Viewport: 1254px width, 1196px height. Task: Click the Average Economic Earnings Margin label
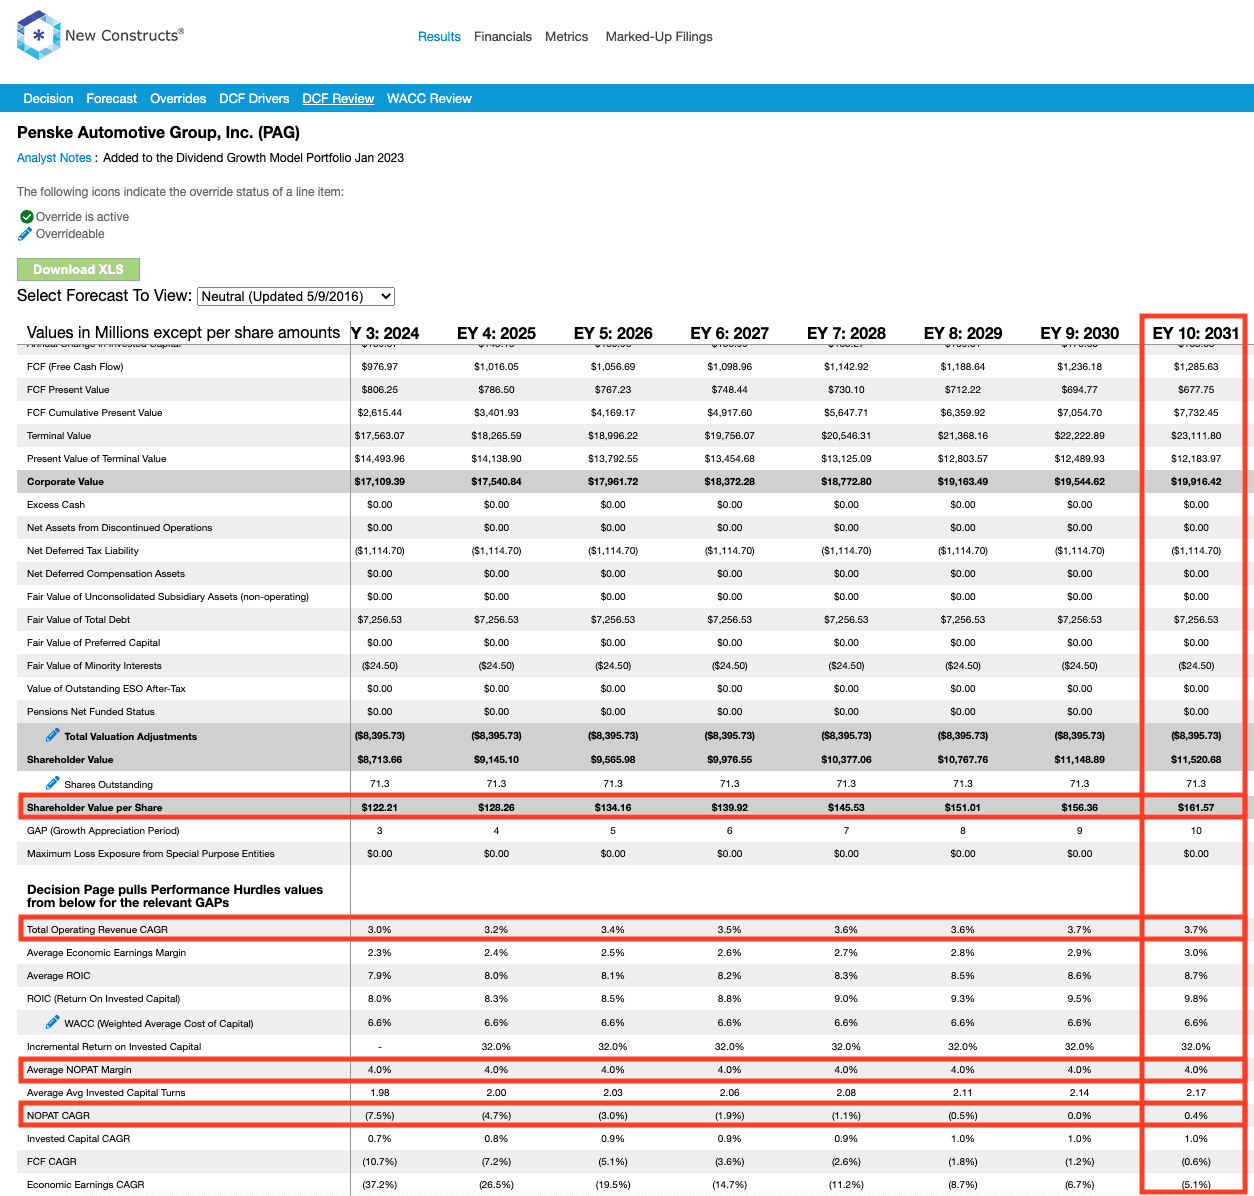[106, 953]
